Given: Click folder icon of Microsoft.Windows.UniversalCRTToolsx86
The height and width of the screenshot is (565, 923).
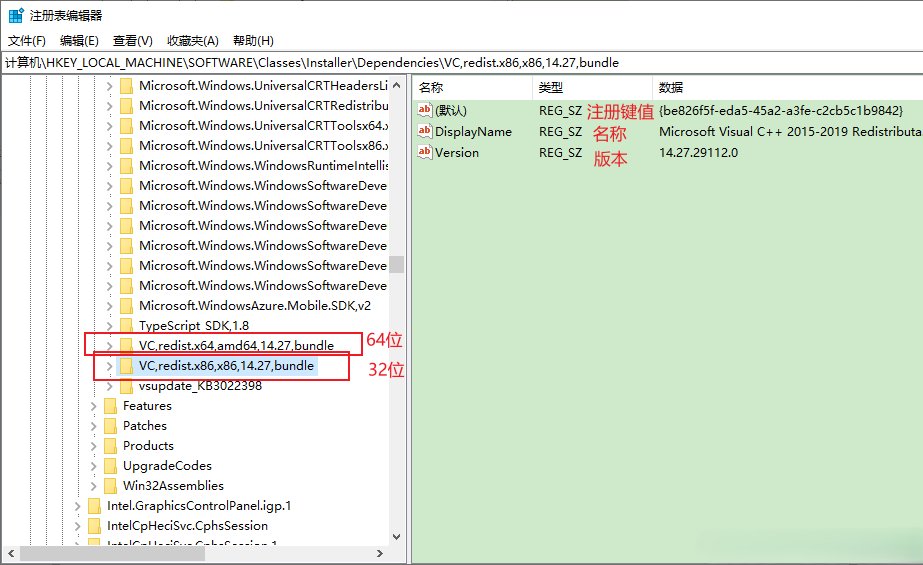Looking at the screenshot, I should click(126, 147).
